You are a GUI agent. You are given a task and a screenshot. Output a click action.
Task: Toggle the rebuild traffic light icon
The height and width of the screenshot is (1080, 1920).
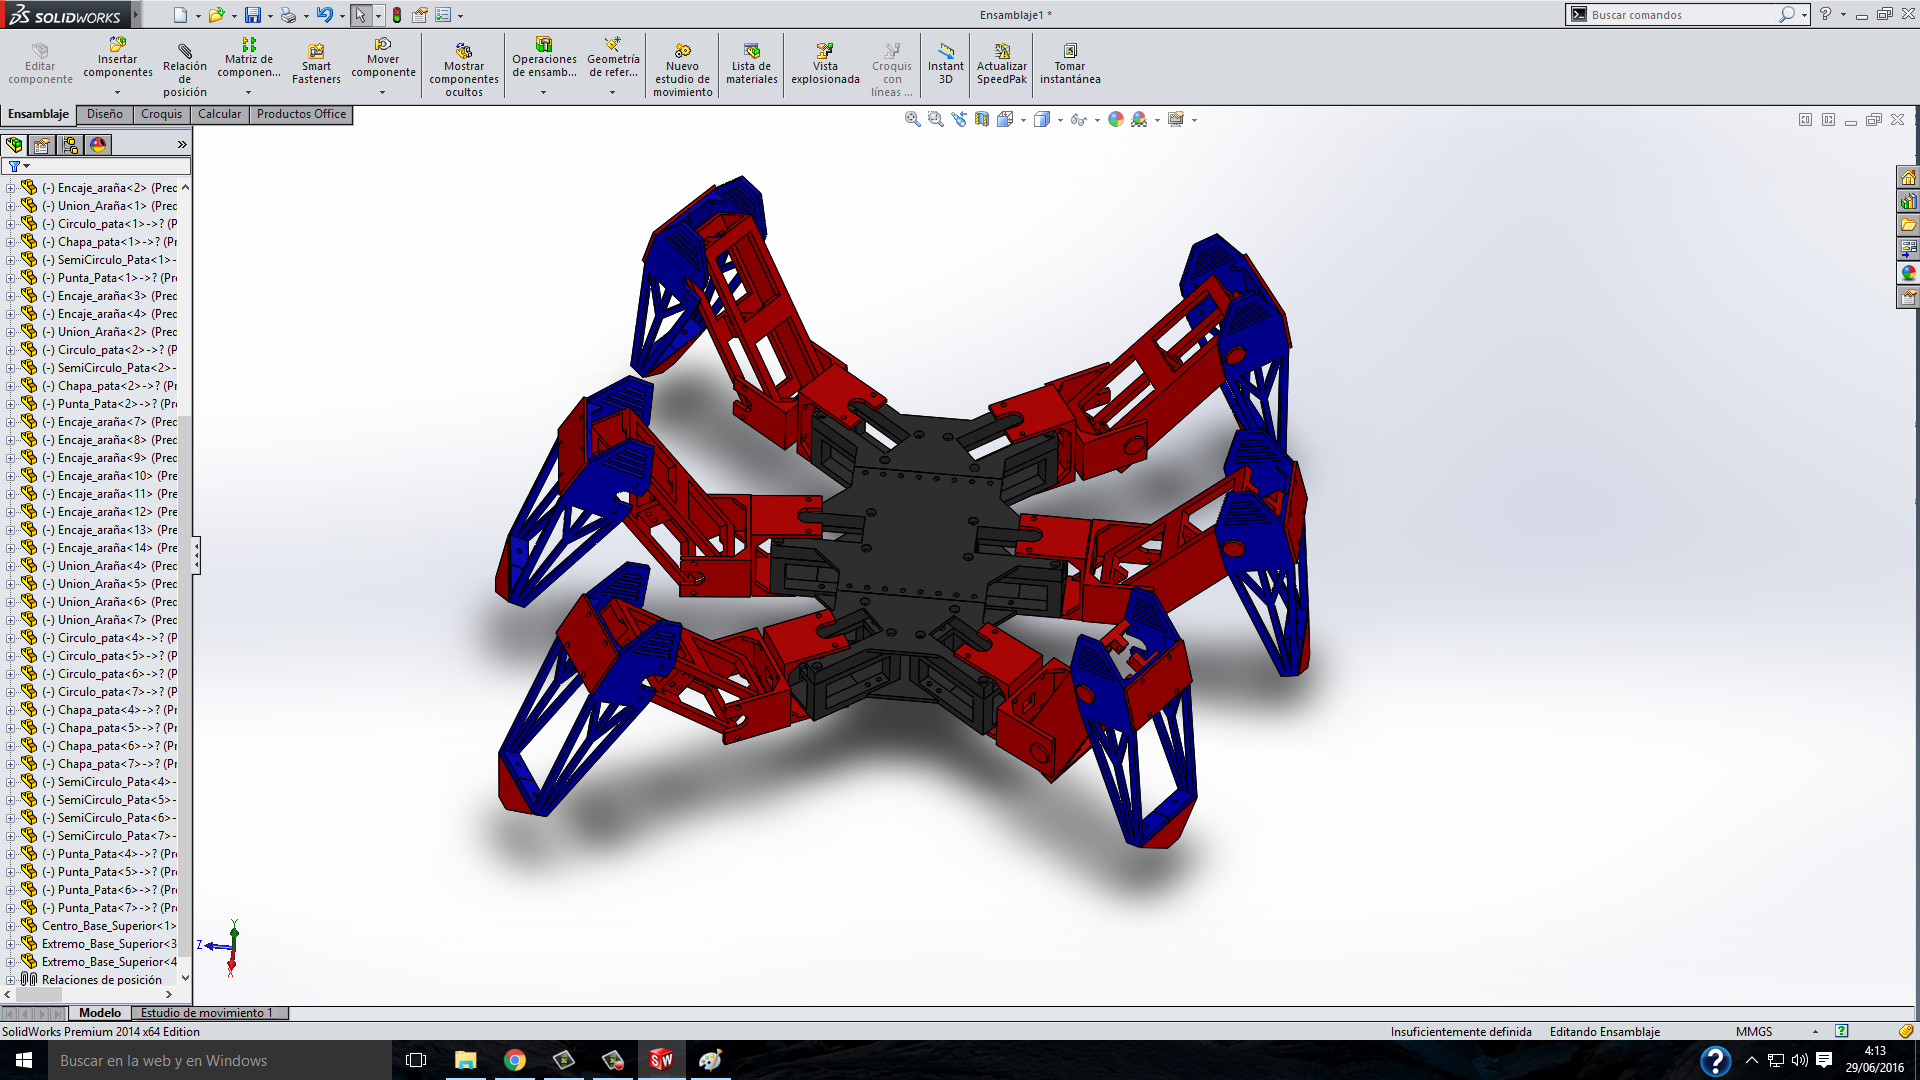coord(397,15)
